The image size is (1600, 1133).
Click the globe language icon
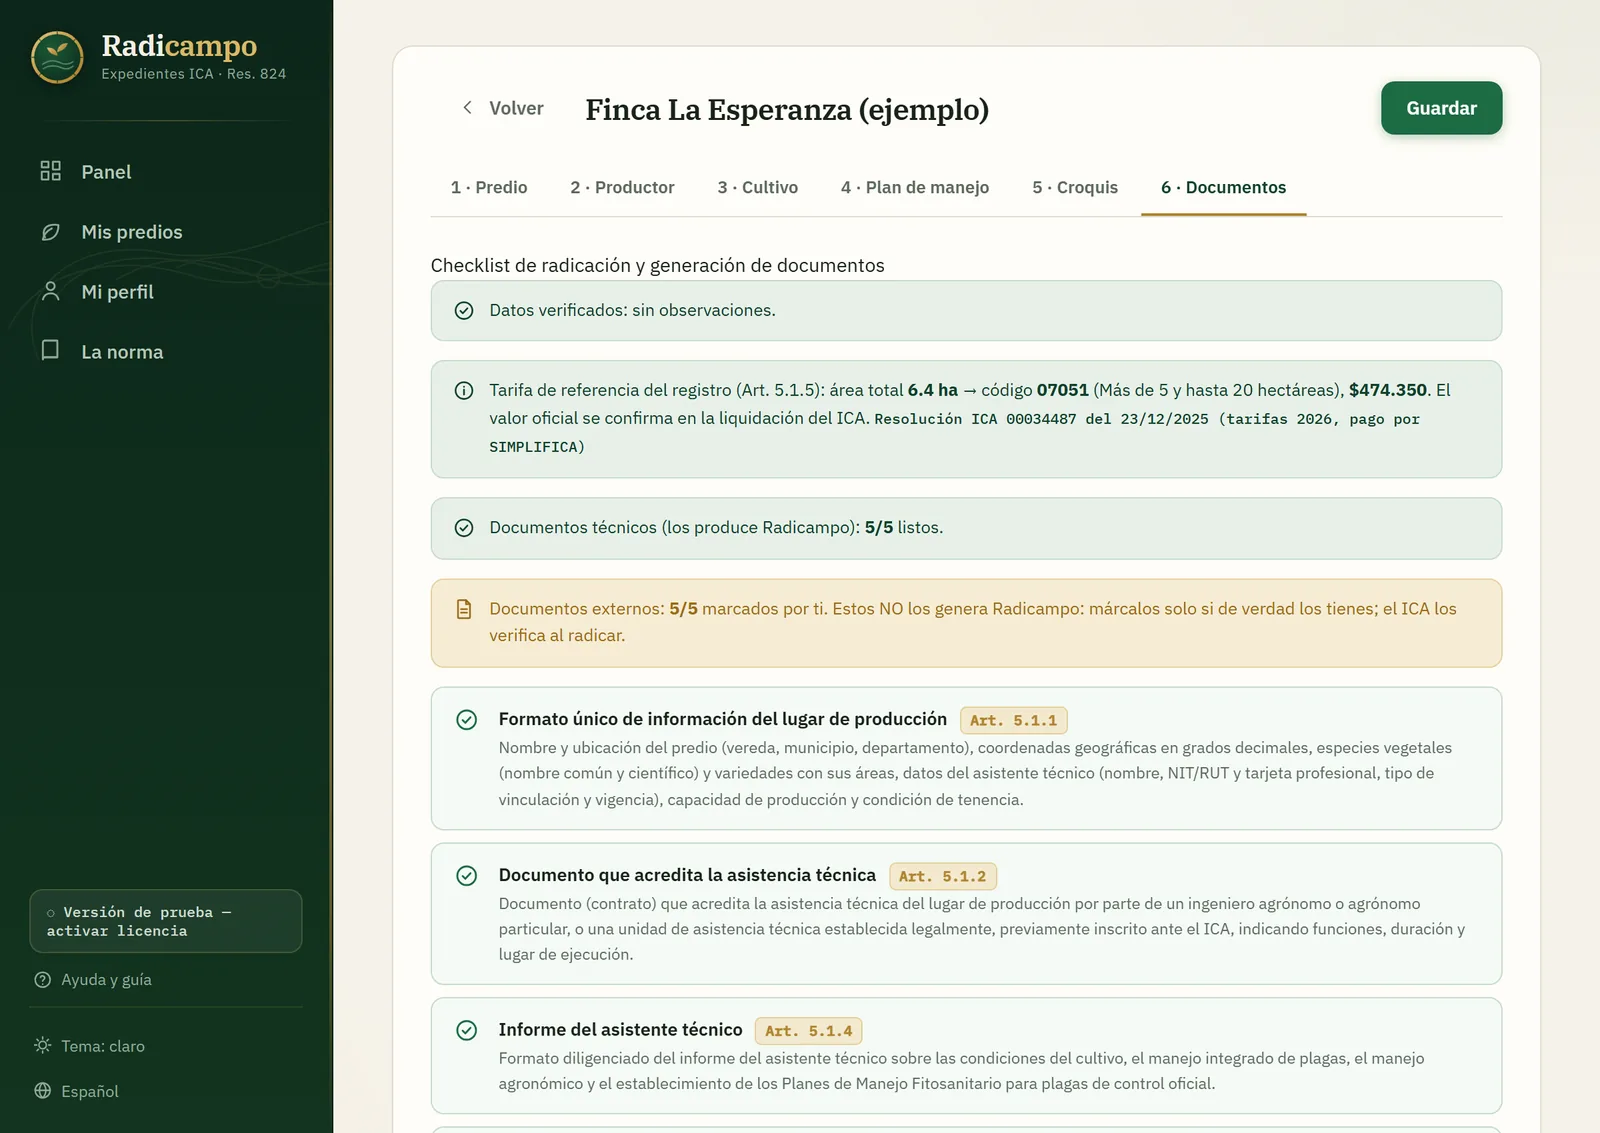pos(43,1091)
